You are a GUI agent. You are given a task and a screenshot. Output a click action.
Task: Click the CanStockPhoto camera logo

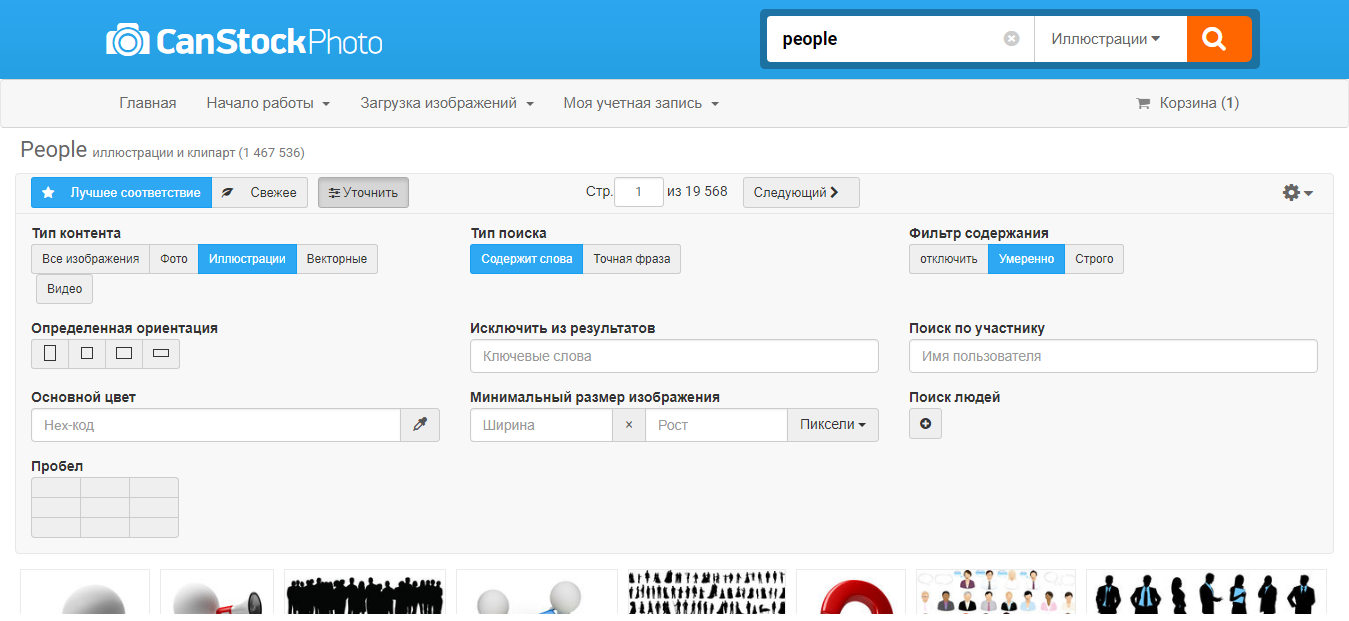(244, 41)
